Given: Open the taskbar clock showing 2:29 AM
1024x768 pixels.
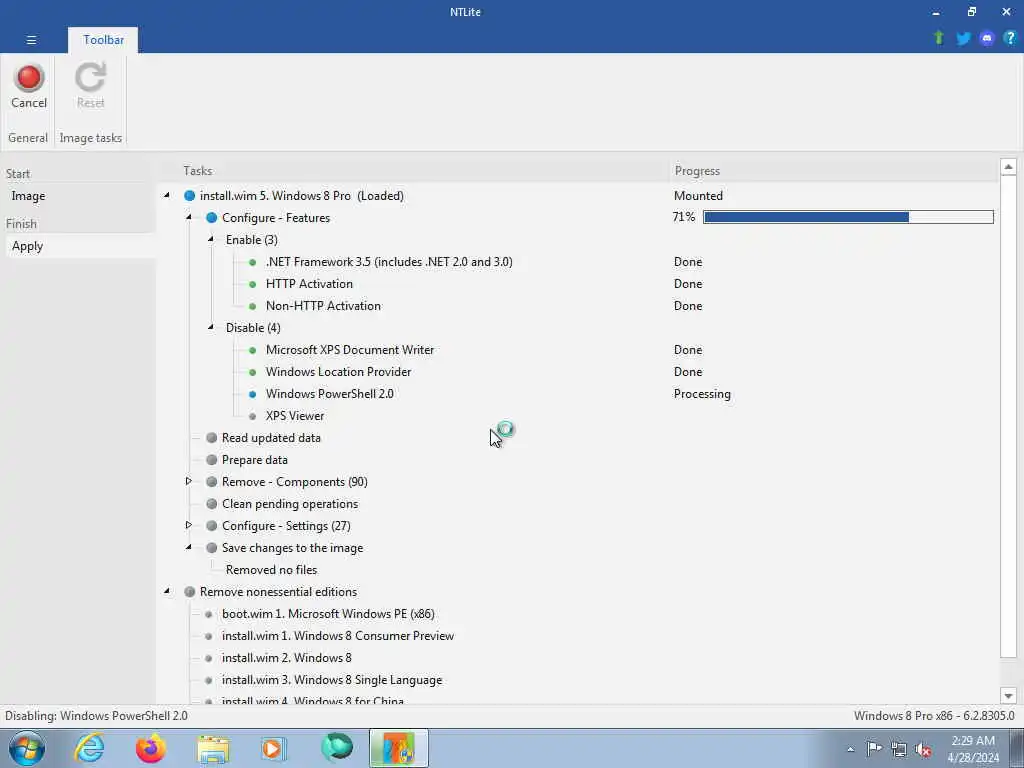Looking at the screenshot, I should coord(973,749).
